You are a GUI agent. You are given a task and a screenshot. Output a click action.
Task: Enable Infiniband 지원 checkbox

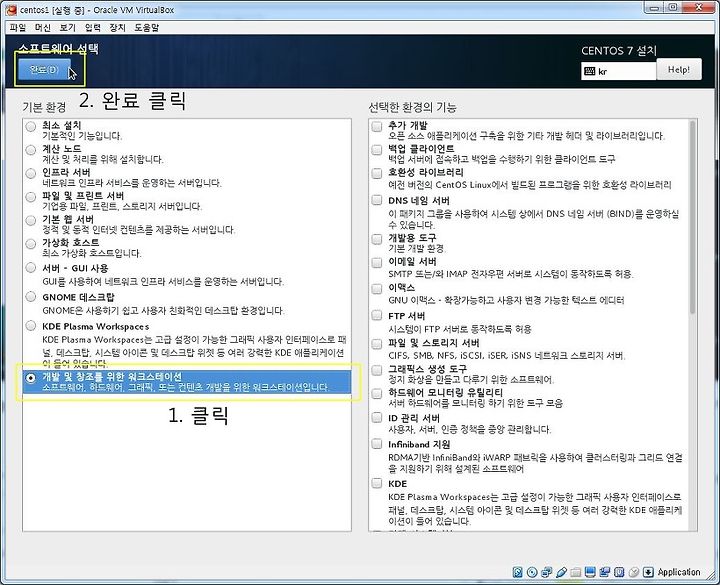pyautogui.click(x=377, y=444)
